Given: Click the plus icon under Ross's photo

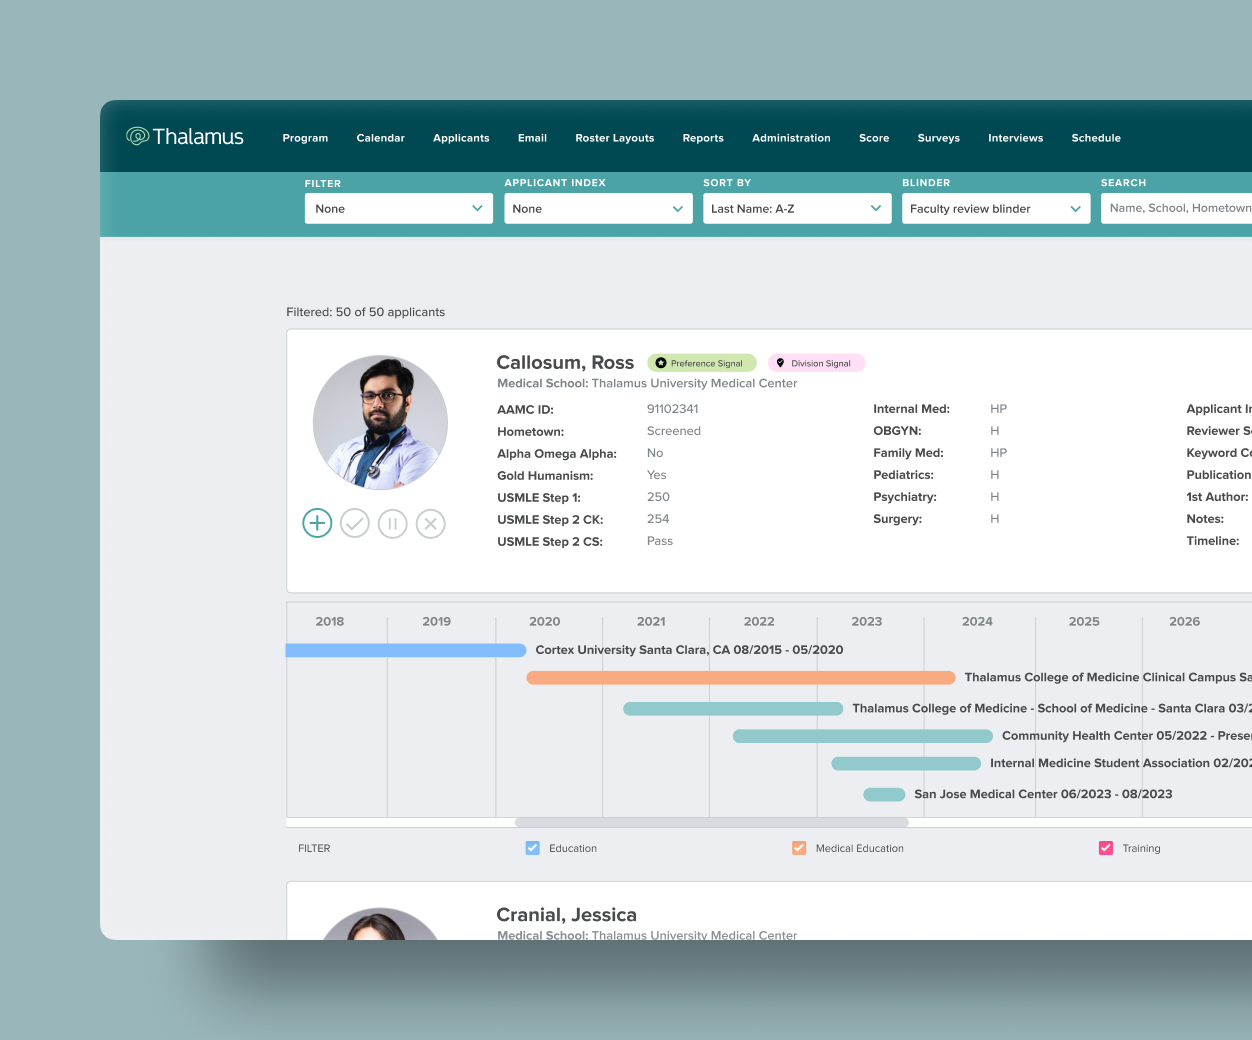Looking at the screenshot, I should tap(317, 523).
